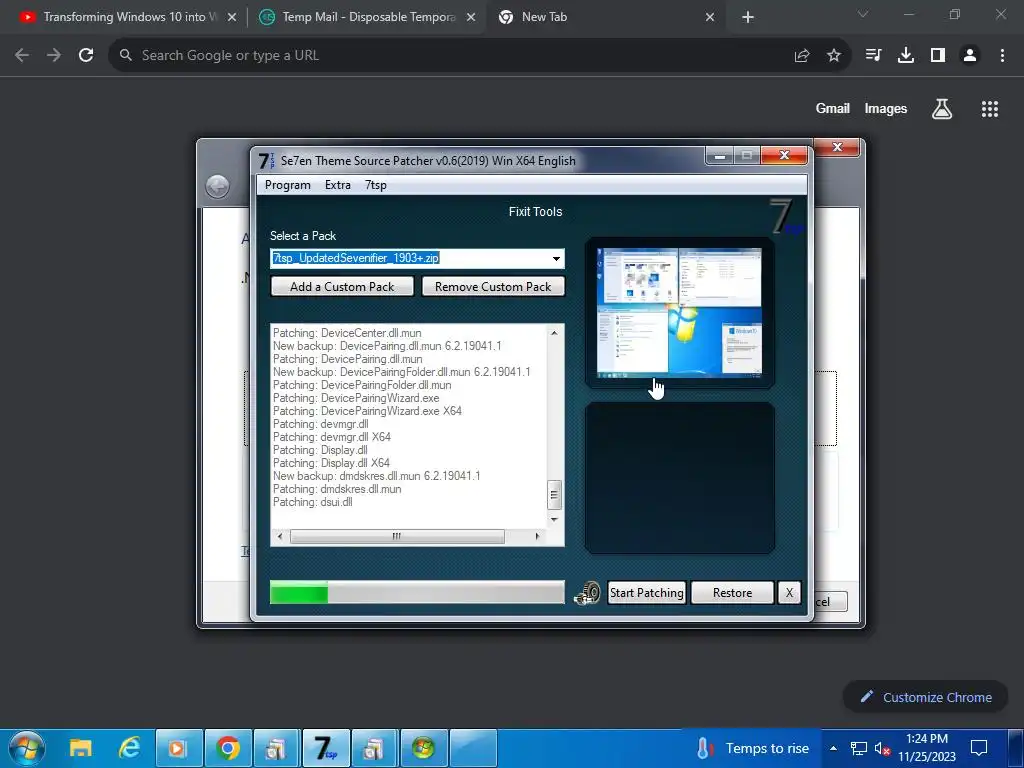Bookmark the page with the star icon
Viewport: 1024px width, 768px height.
834,56
